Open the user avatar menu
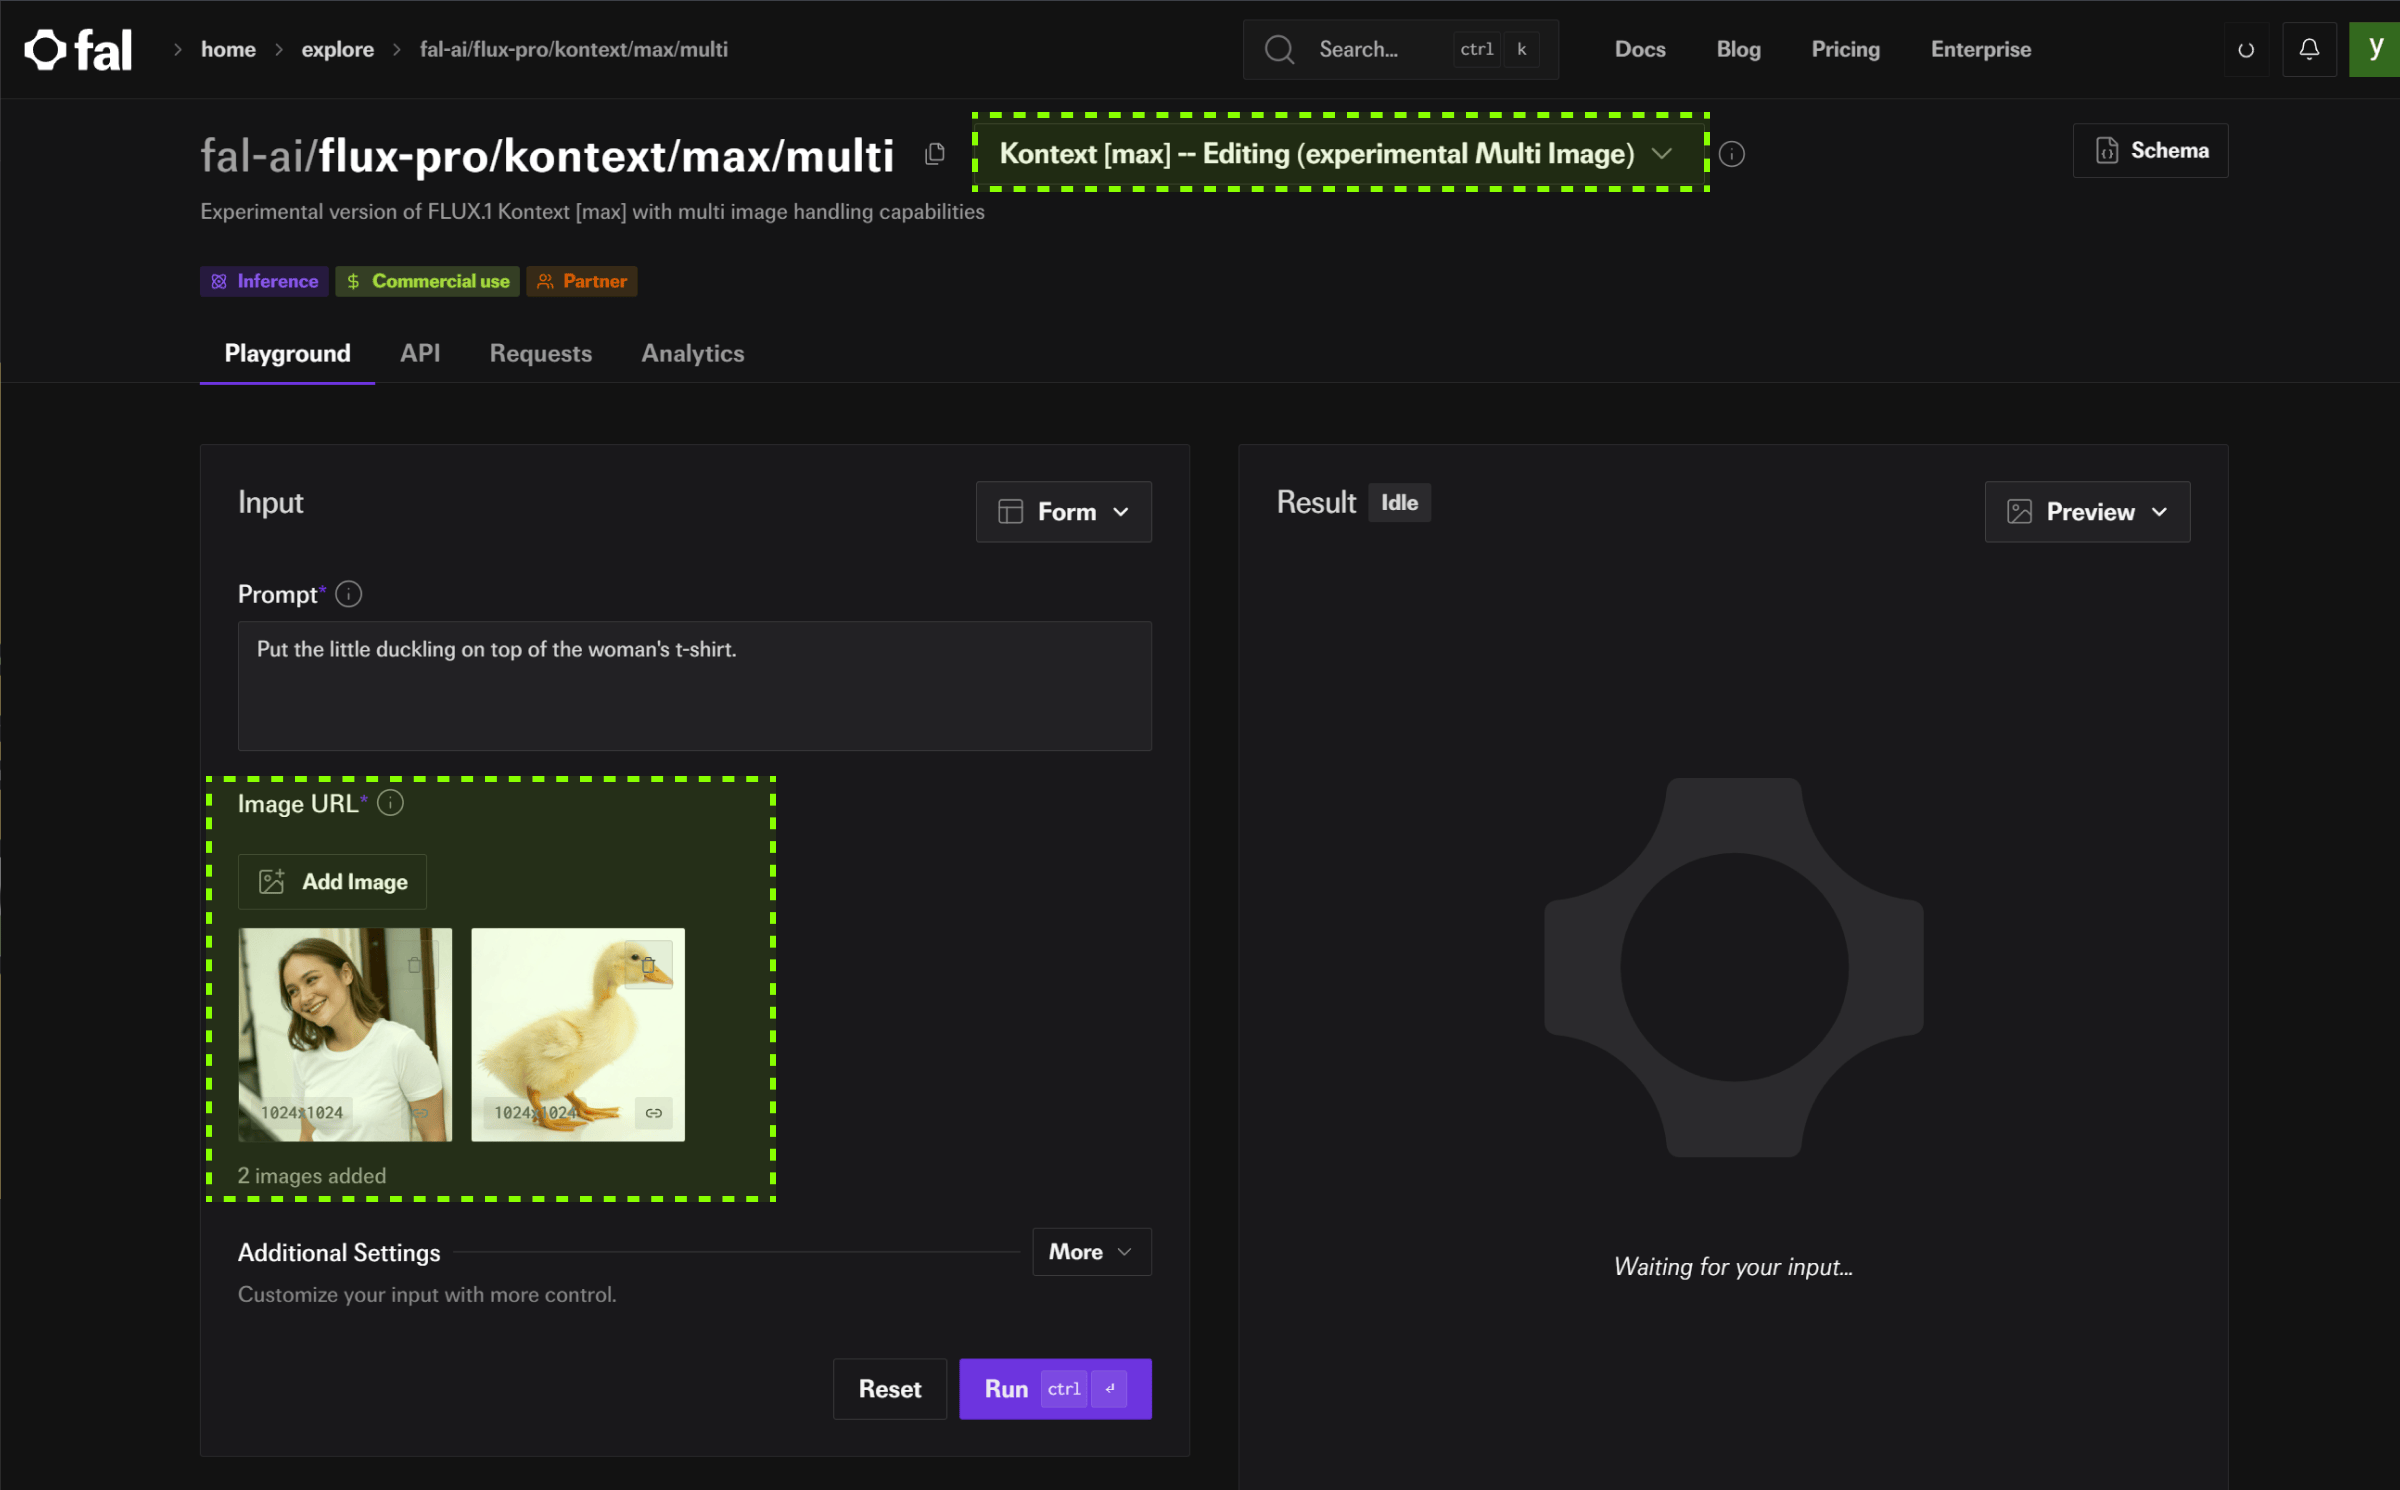This screenshot has width=2400, height=1490. pyautogui.click(x=2375, y=49)
